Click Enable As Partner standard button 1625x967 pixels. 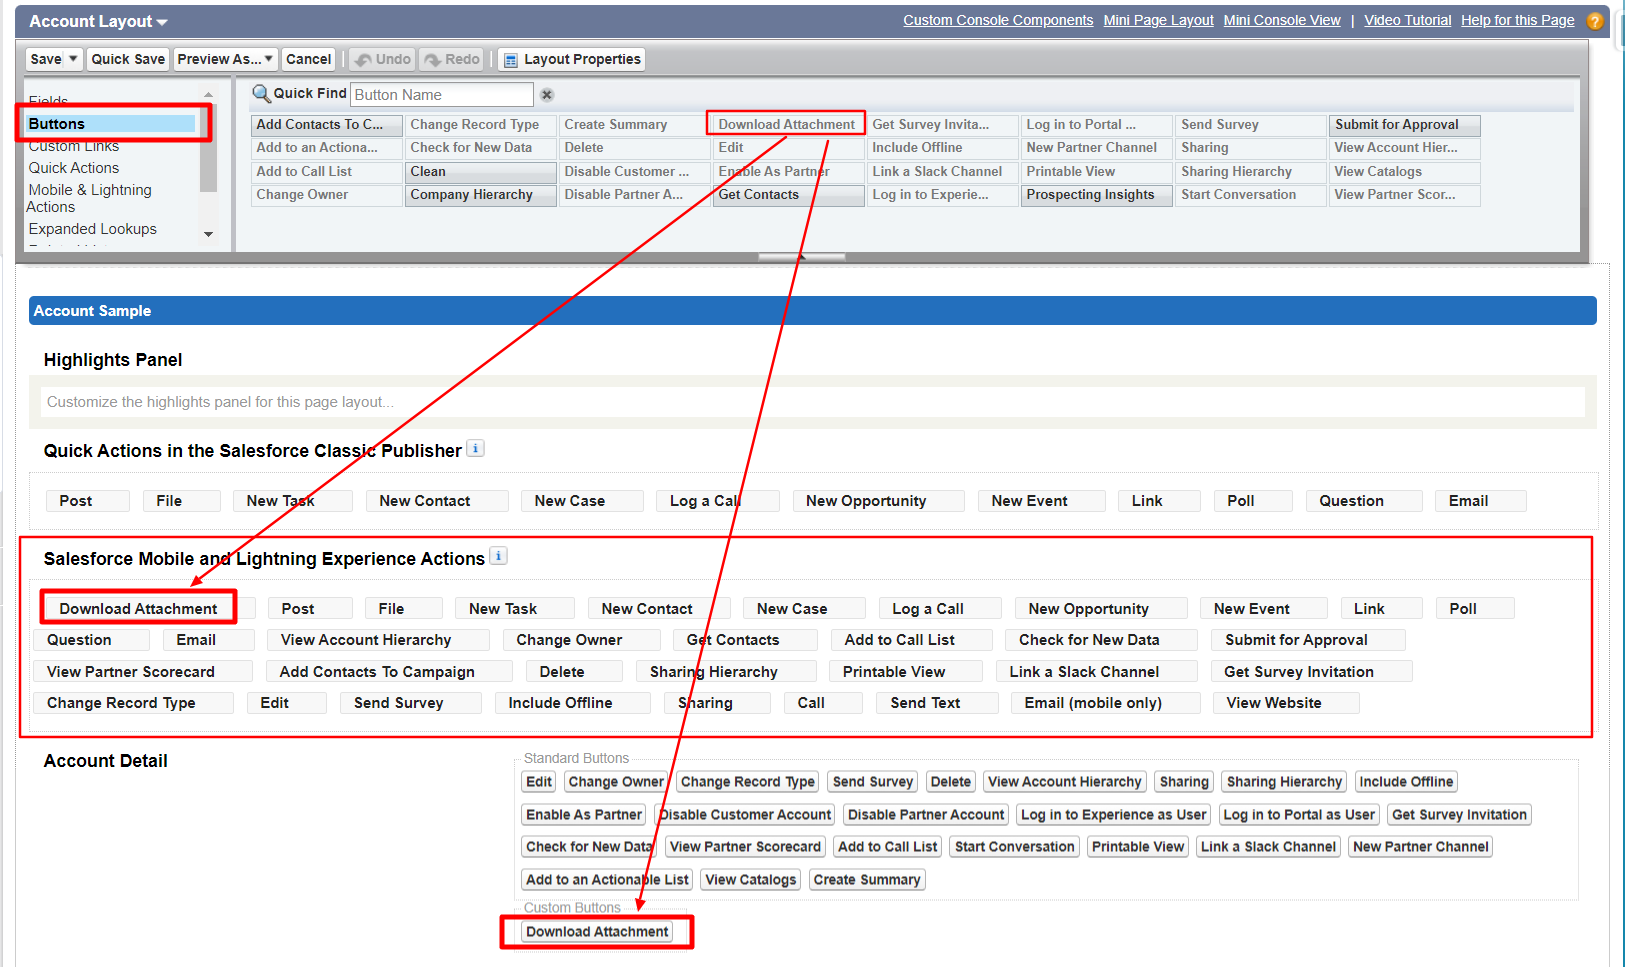click(584, 815)
